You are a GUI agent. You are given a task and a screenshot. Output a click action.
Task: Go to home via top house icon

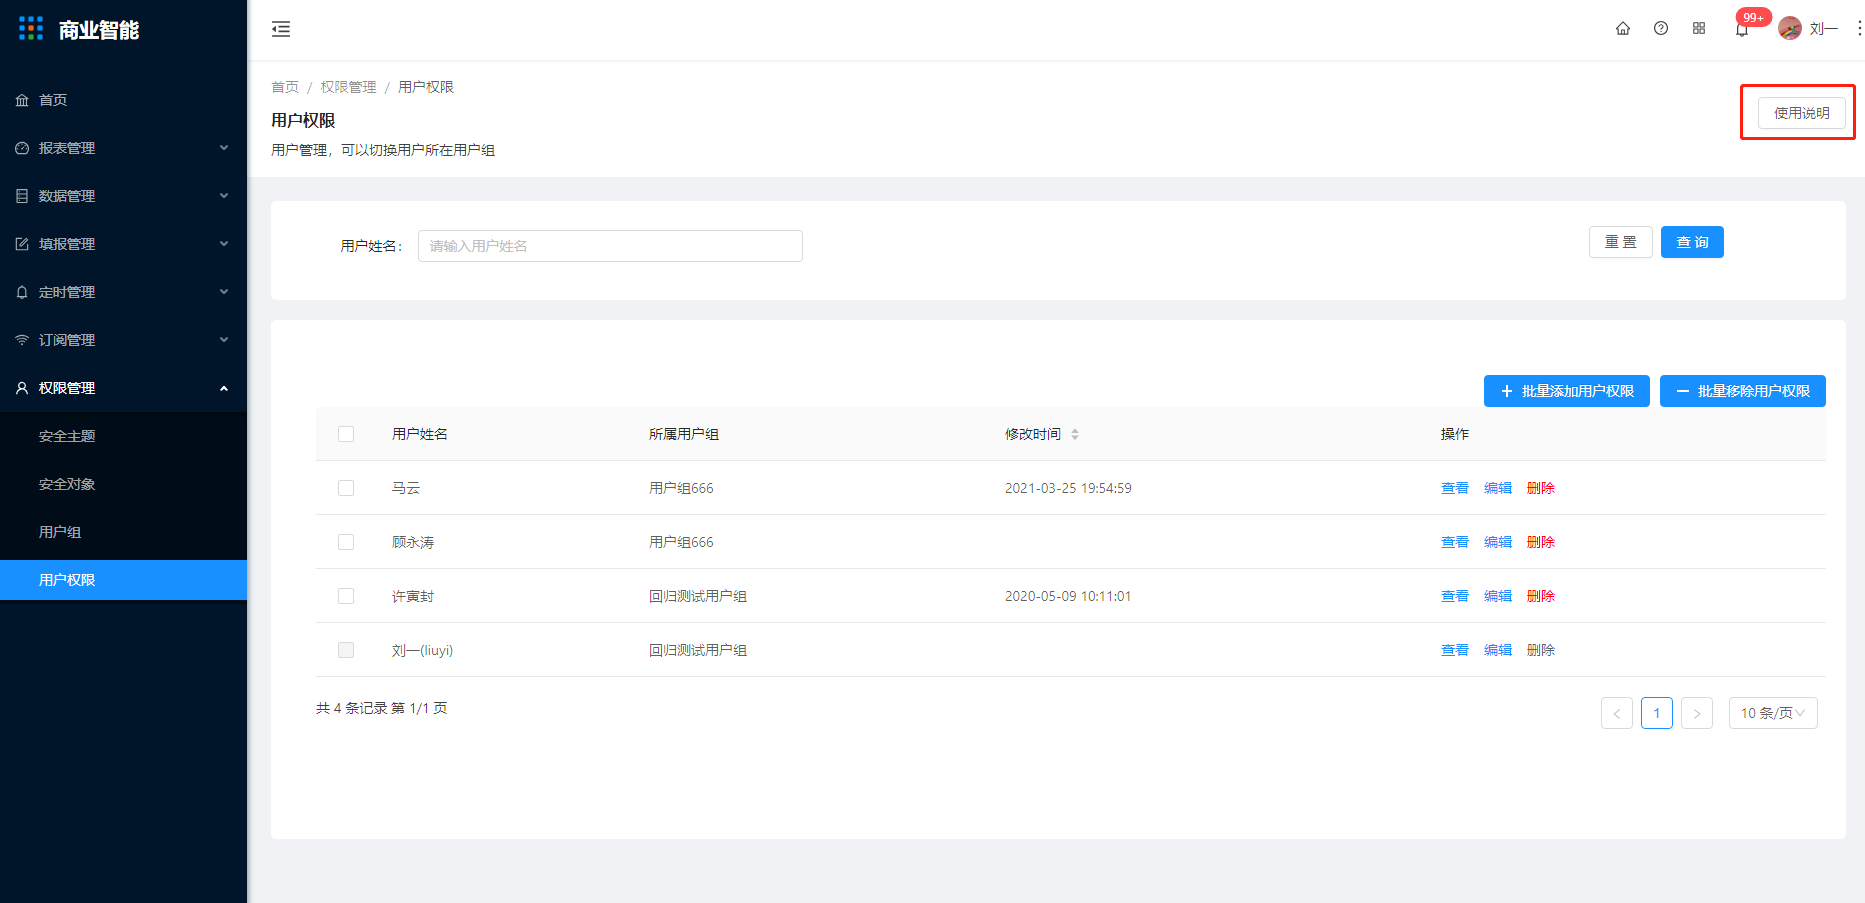1623,28
